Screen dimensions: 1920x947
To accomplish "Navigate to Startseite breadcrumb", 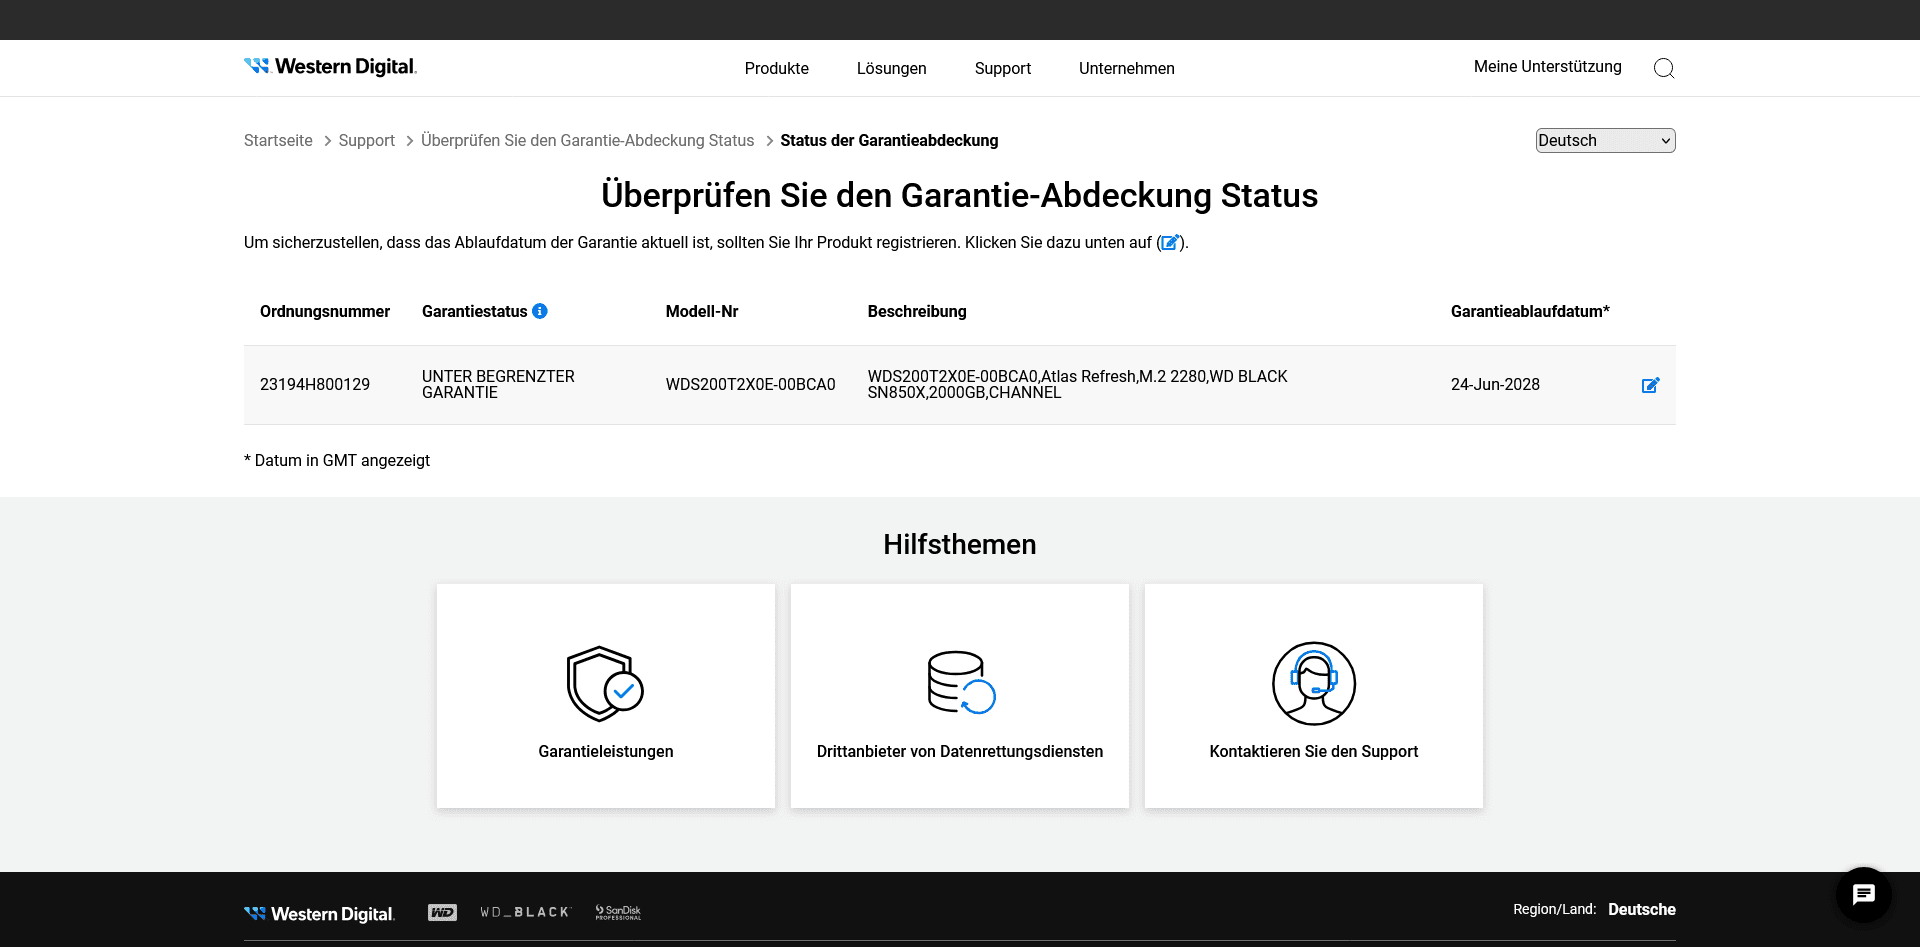I will (278, 141).
